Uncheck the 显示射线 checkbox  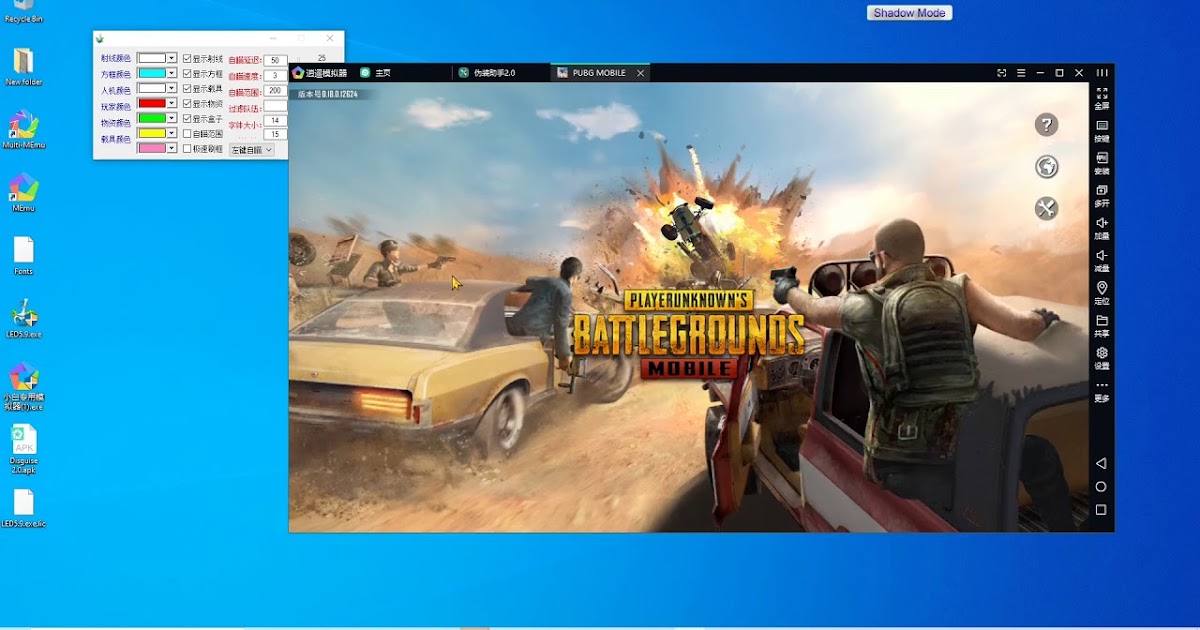pos(187,59)
